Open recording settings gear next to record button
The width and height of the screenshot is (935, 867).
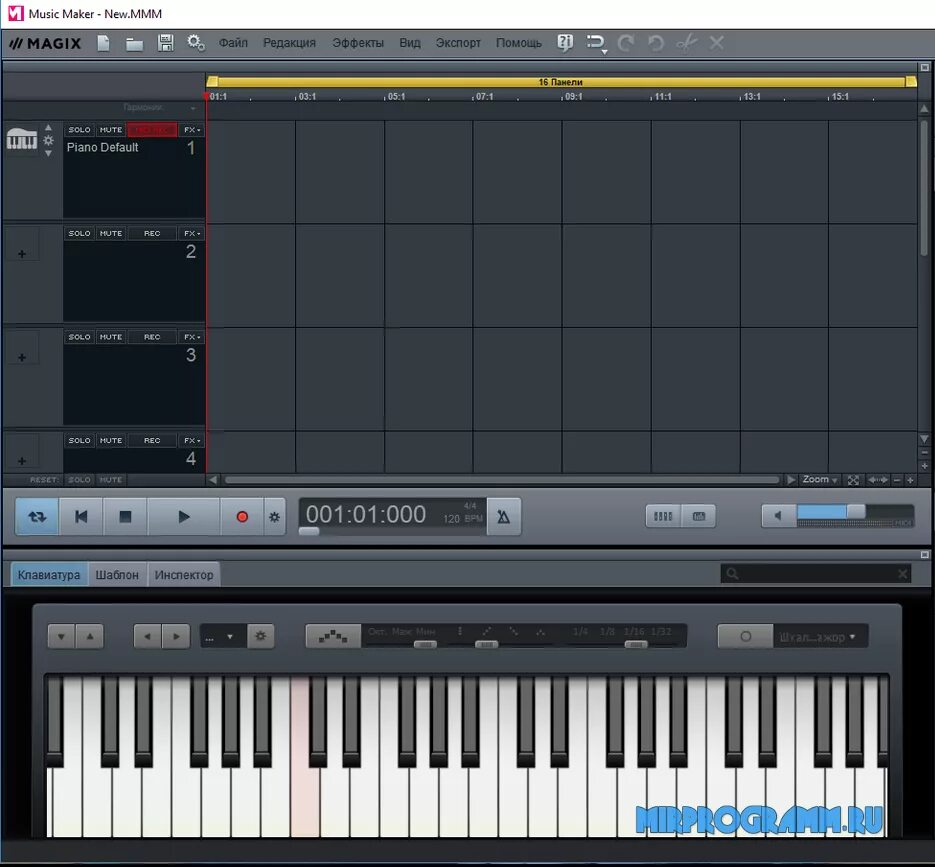[x=274, y=517]
